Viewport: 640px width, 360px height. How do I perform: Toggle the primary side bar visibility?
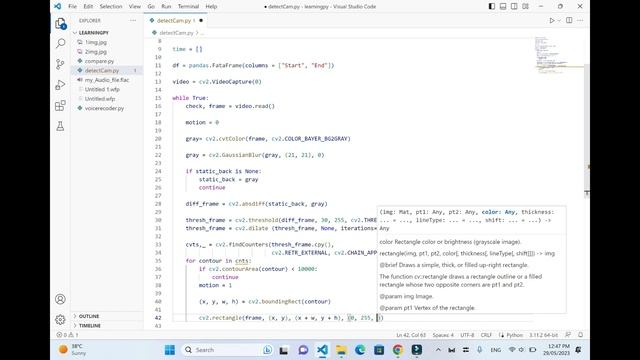492,7
